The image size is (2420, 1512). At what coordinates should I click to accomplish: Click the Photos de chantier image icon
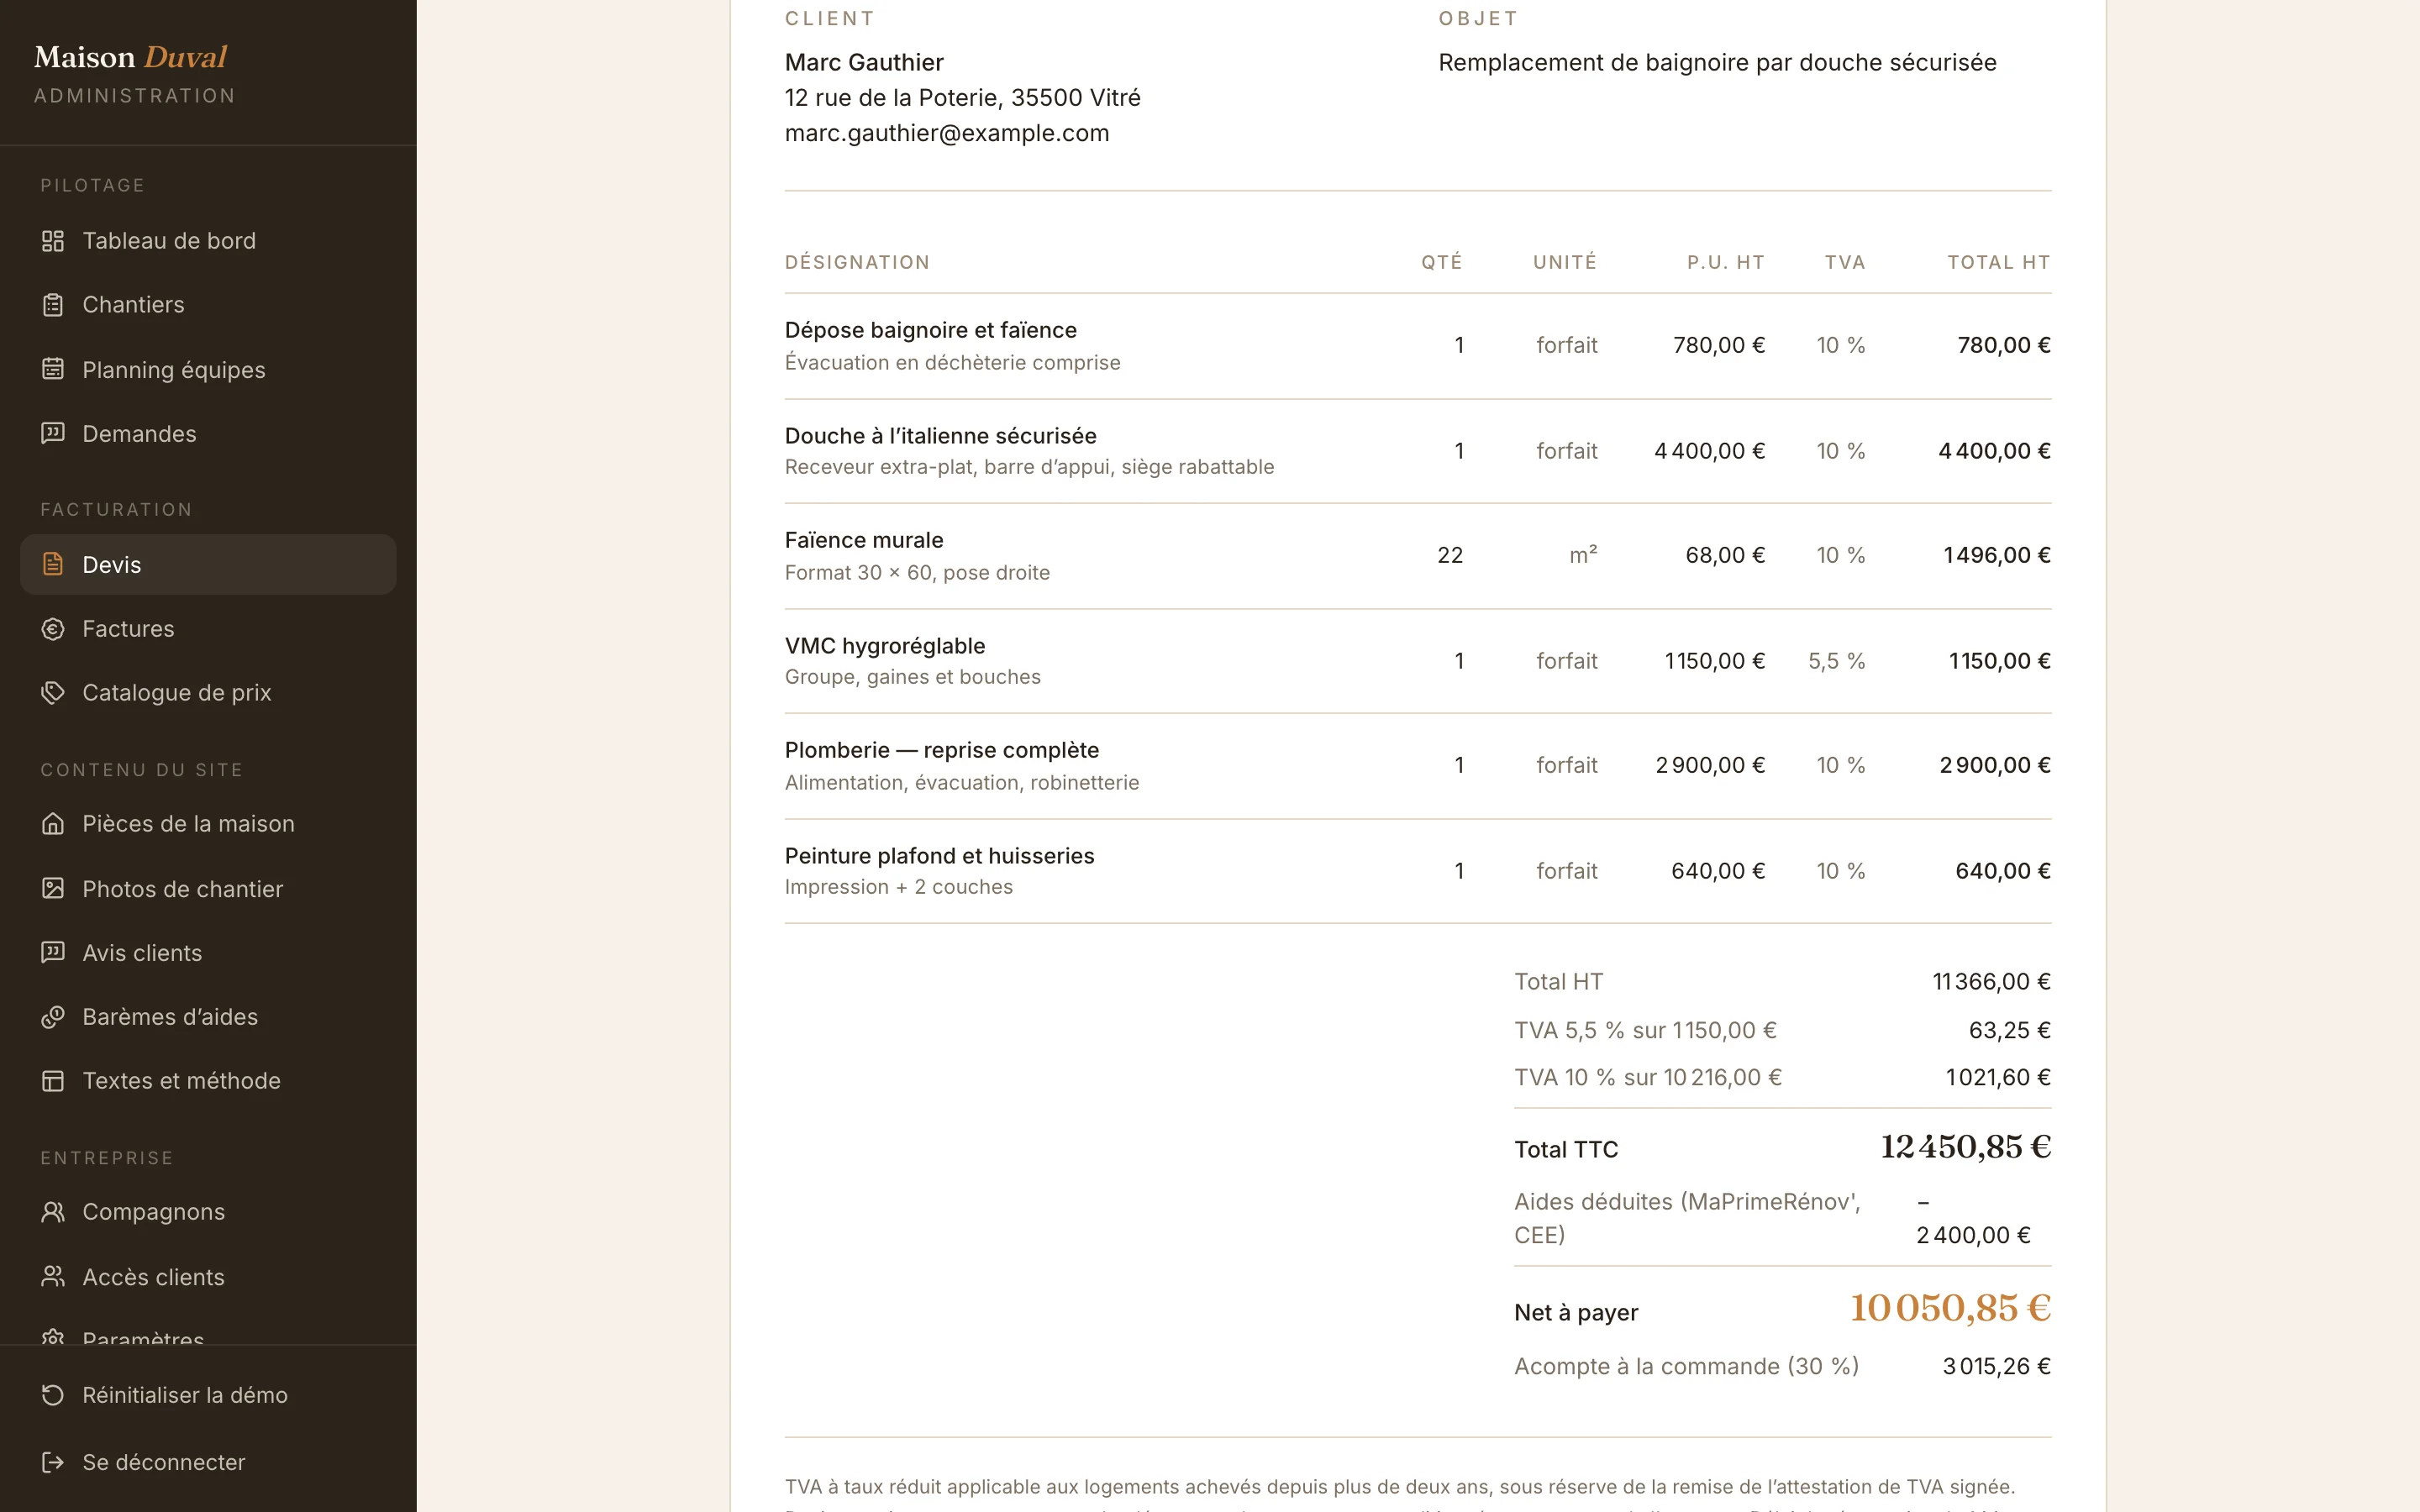click(x=53, y=888)
